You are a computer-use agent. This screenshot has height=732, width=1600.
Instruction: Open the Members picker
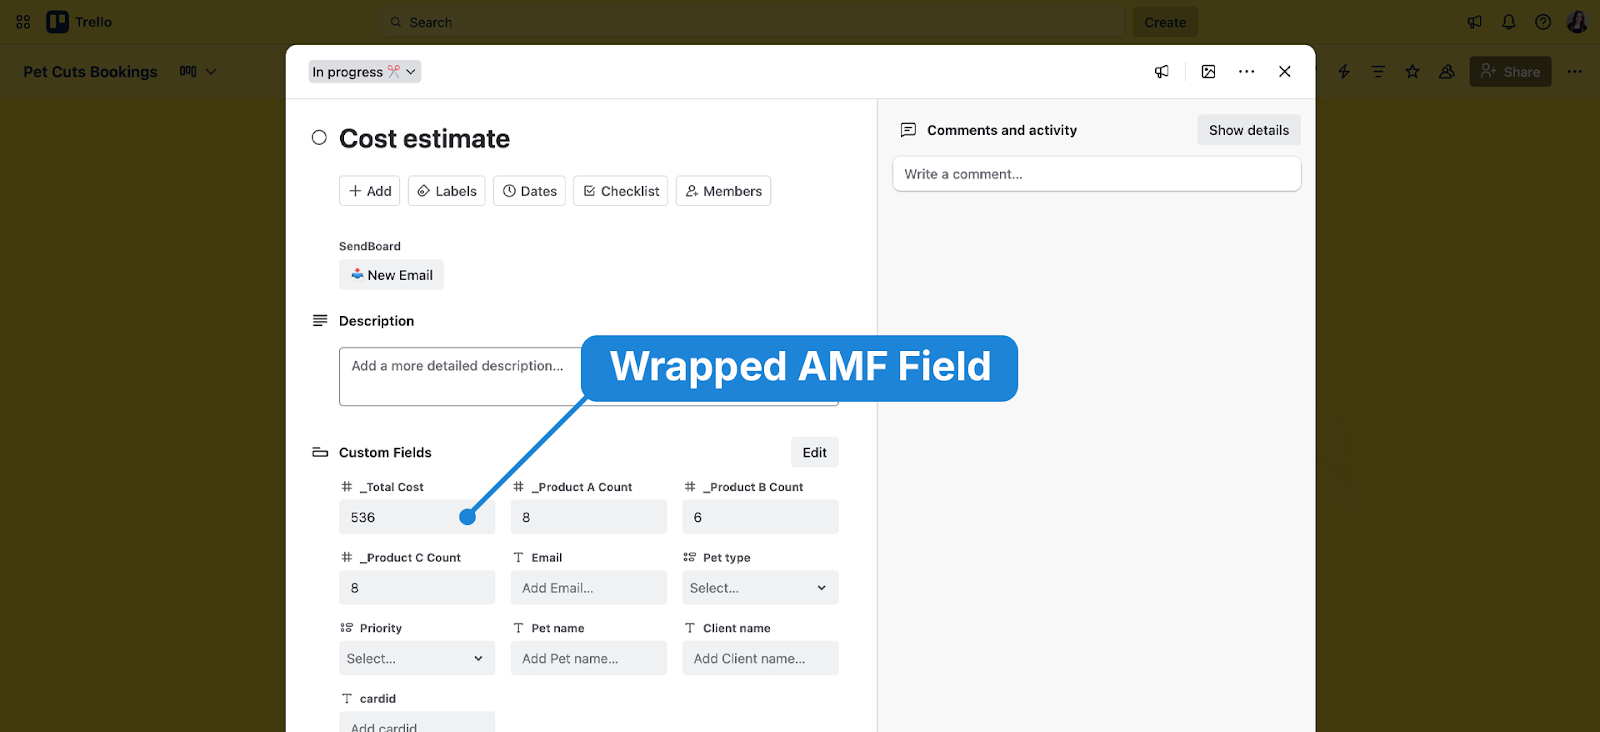point(723,191)
